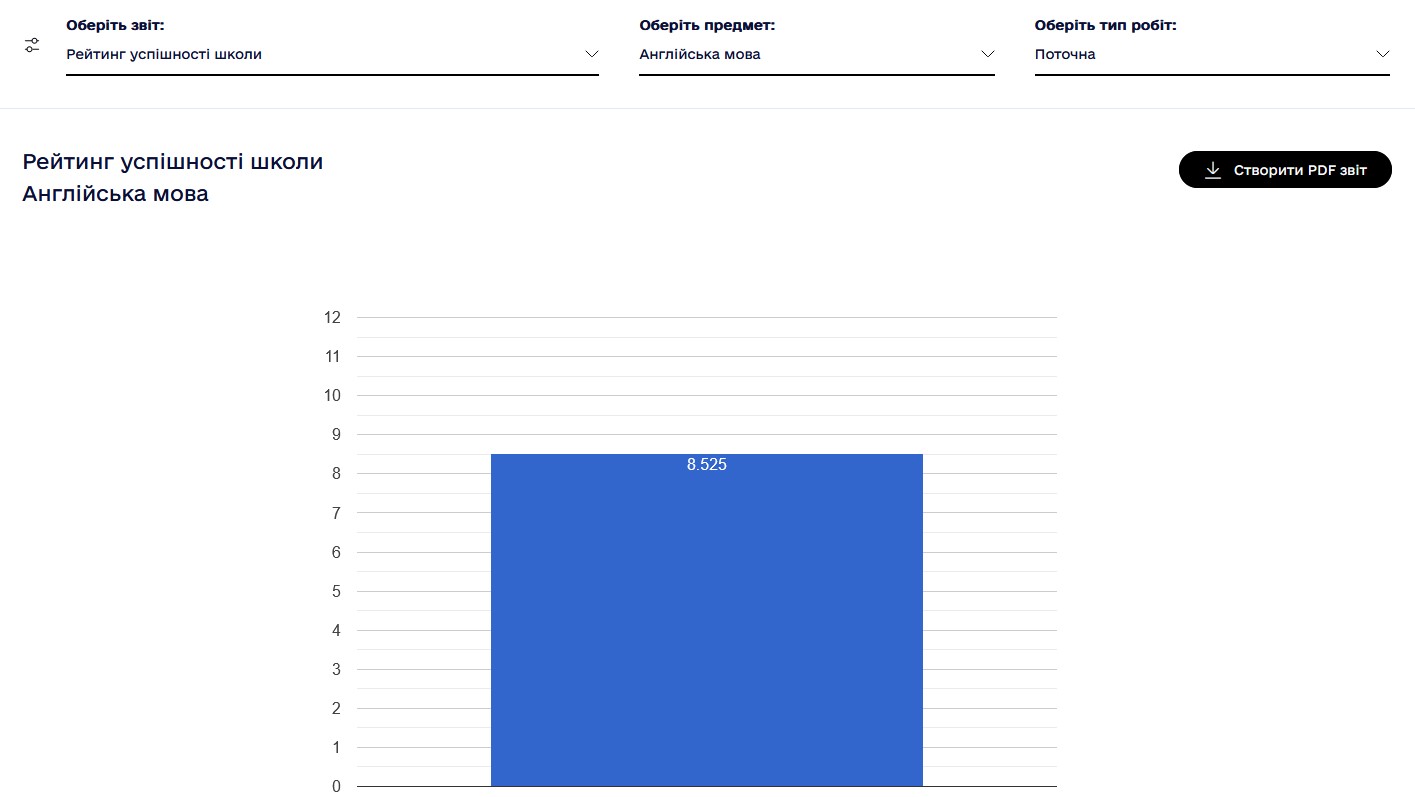Click chevron arrow of work type dropdown
1415x797 pixels.
click(1383, 54)
